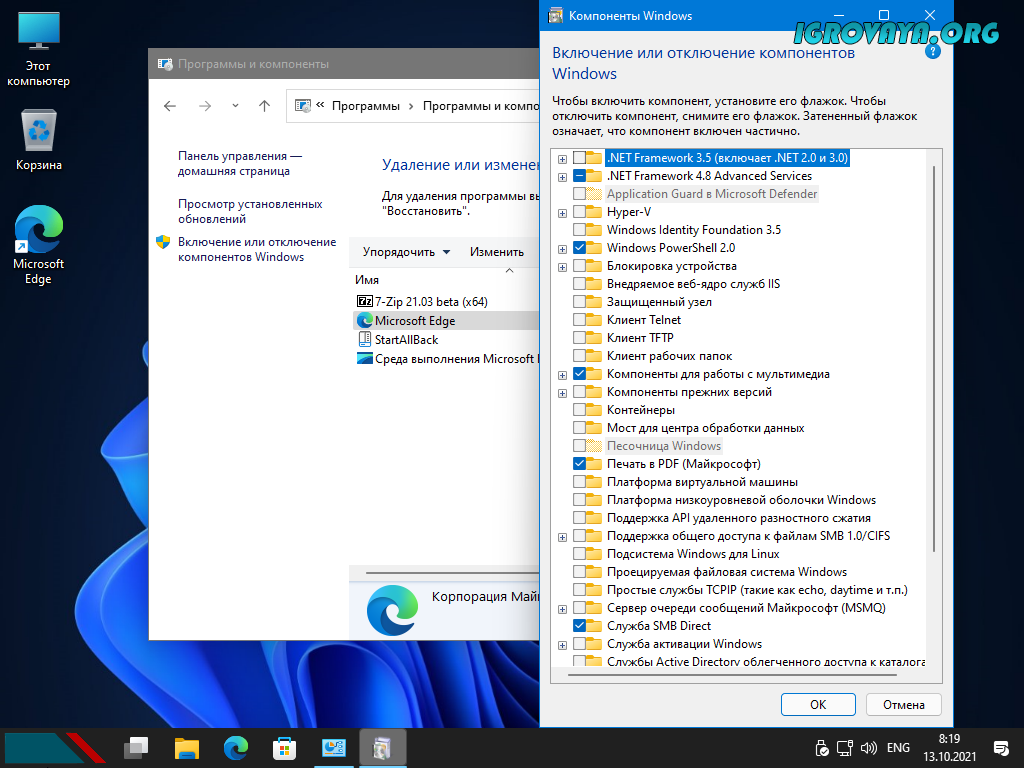The width and height of the screenshot is (1024, 768).
Task: Open the Просмотр установленных обновлений link
Action: click(x=250, y=211)
